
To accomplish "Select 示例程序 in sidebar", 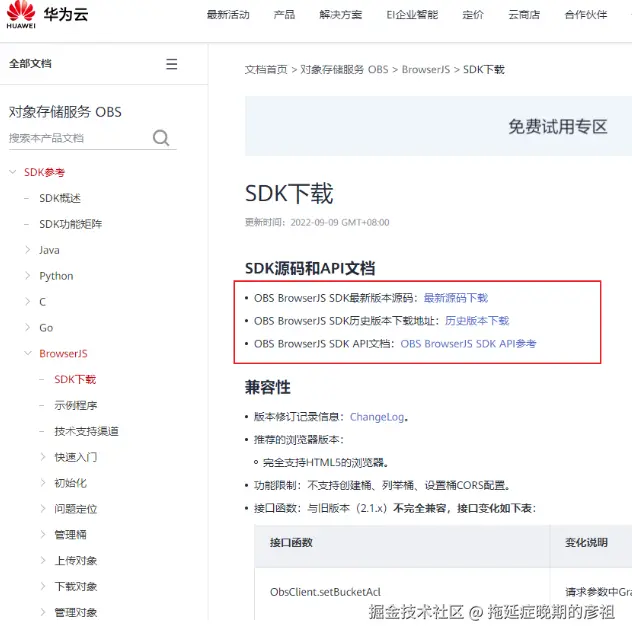I will [x=76, y=405].
